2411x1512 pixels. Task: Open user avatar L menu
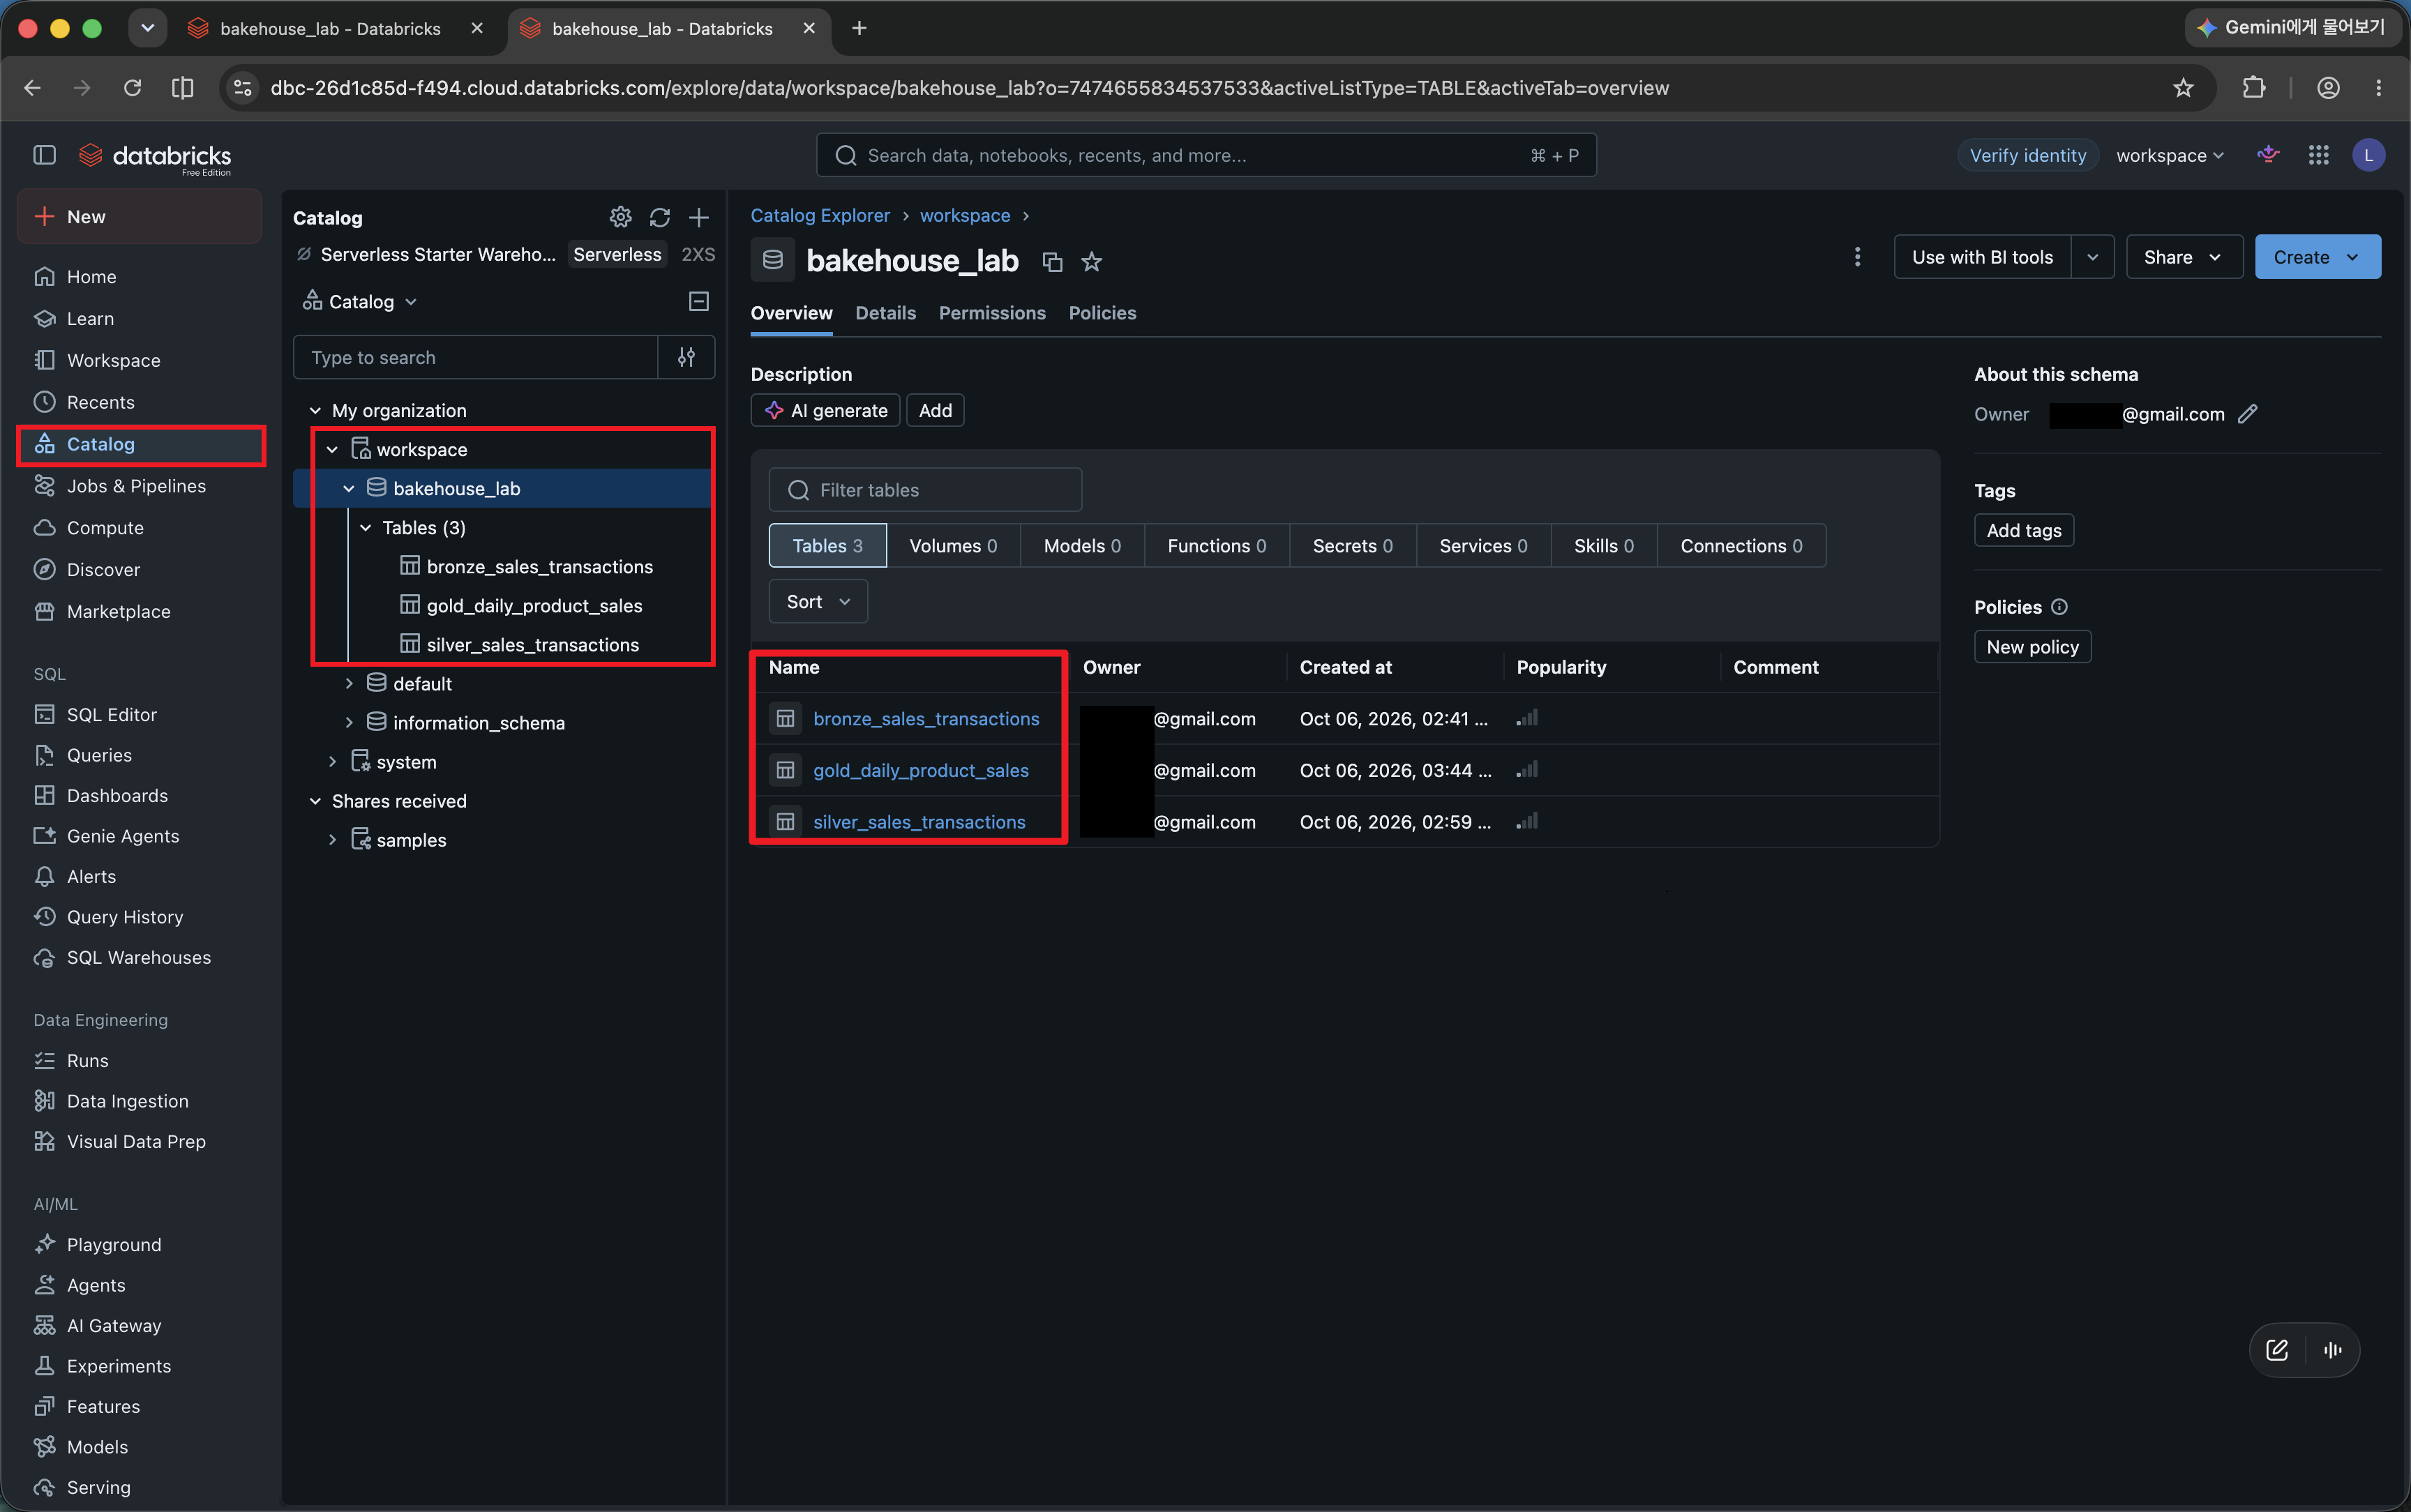pyautogui.click(x=2368, y=155)
